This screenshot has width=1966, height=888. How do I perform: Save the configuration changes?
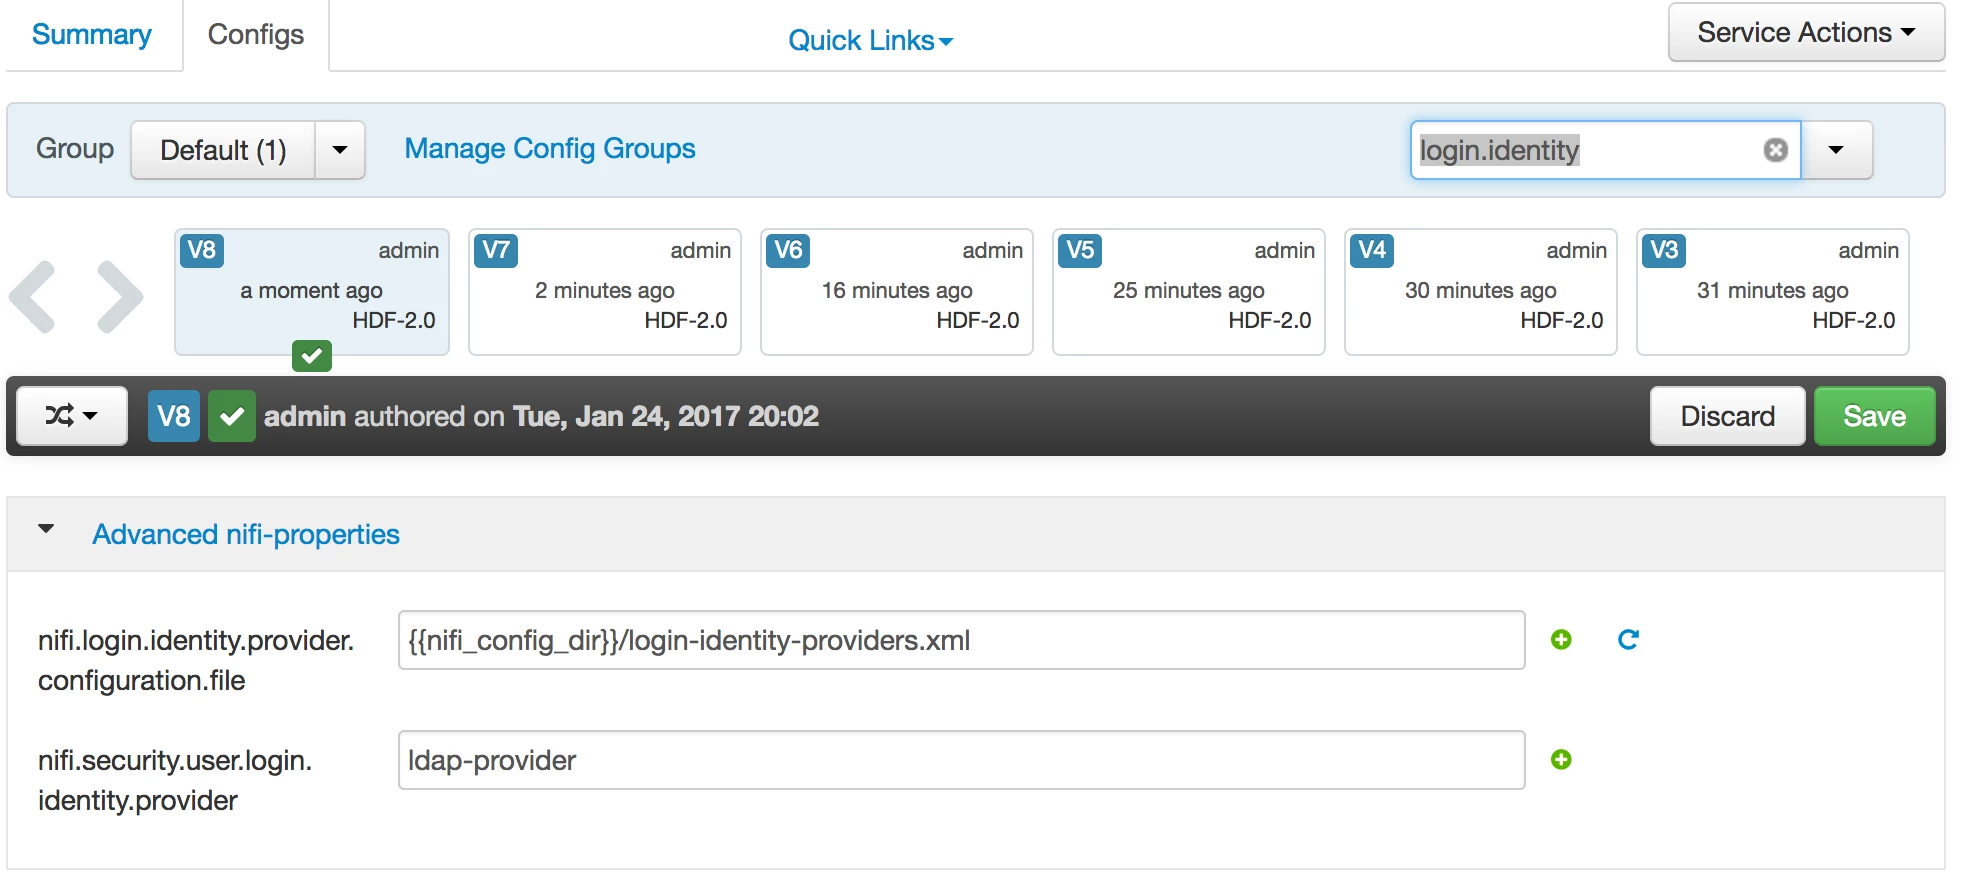pos(1874,416)
